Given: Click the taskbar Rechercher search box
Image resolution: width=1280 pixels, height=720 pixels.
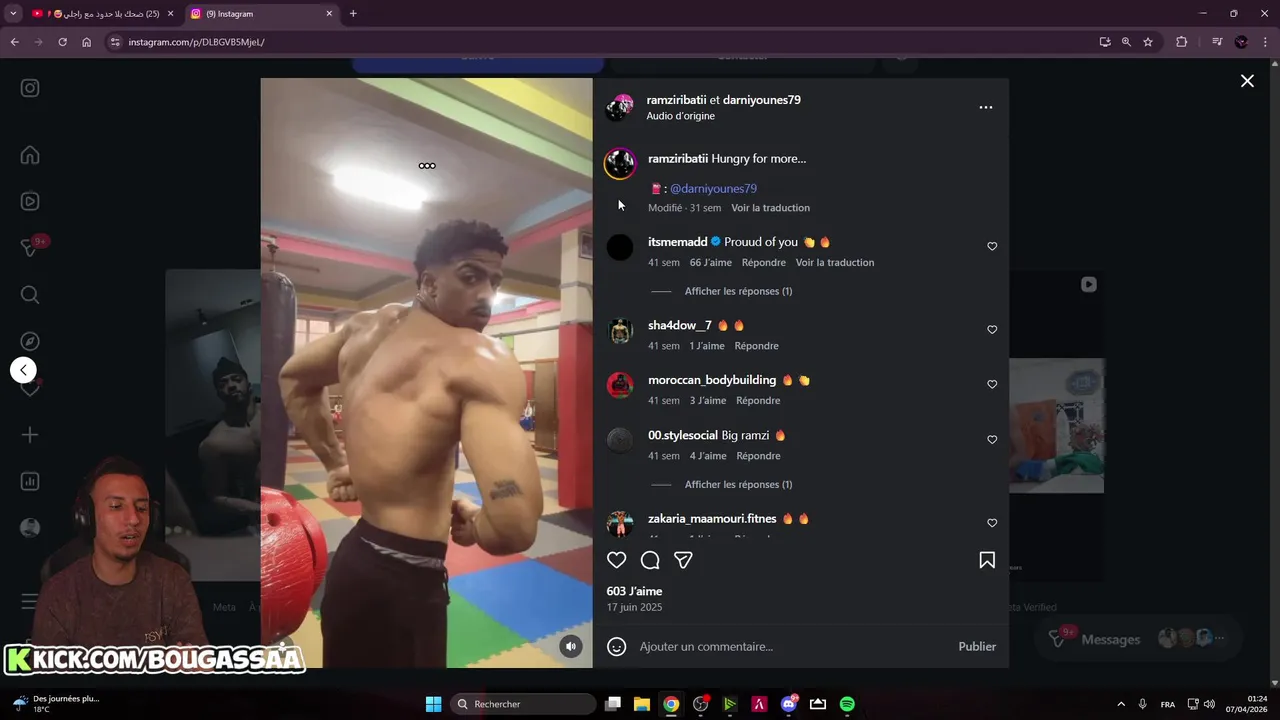Looking at the screenshot, I should (x=524, y=704).
